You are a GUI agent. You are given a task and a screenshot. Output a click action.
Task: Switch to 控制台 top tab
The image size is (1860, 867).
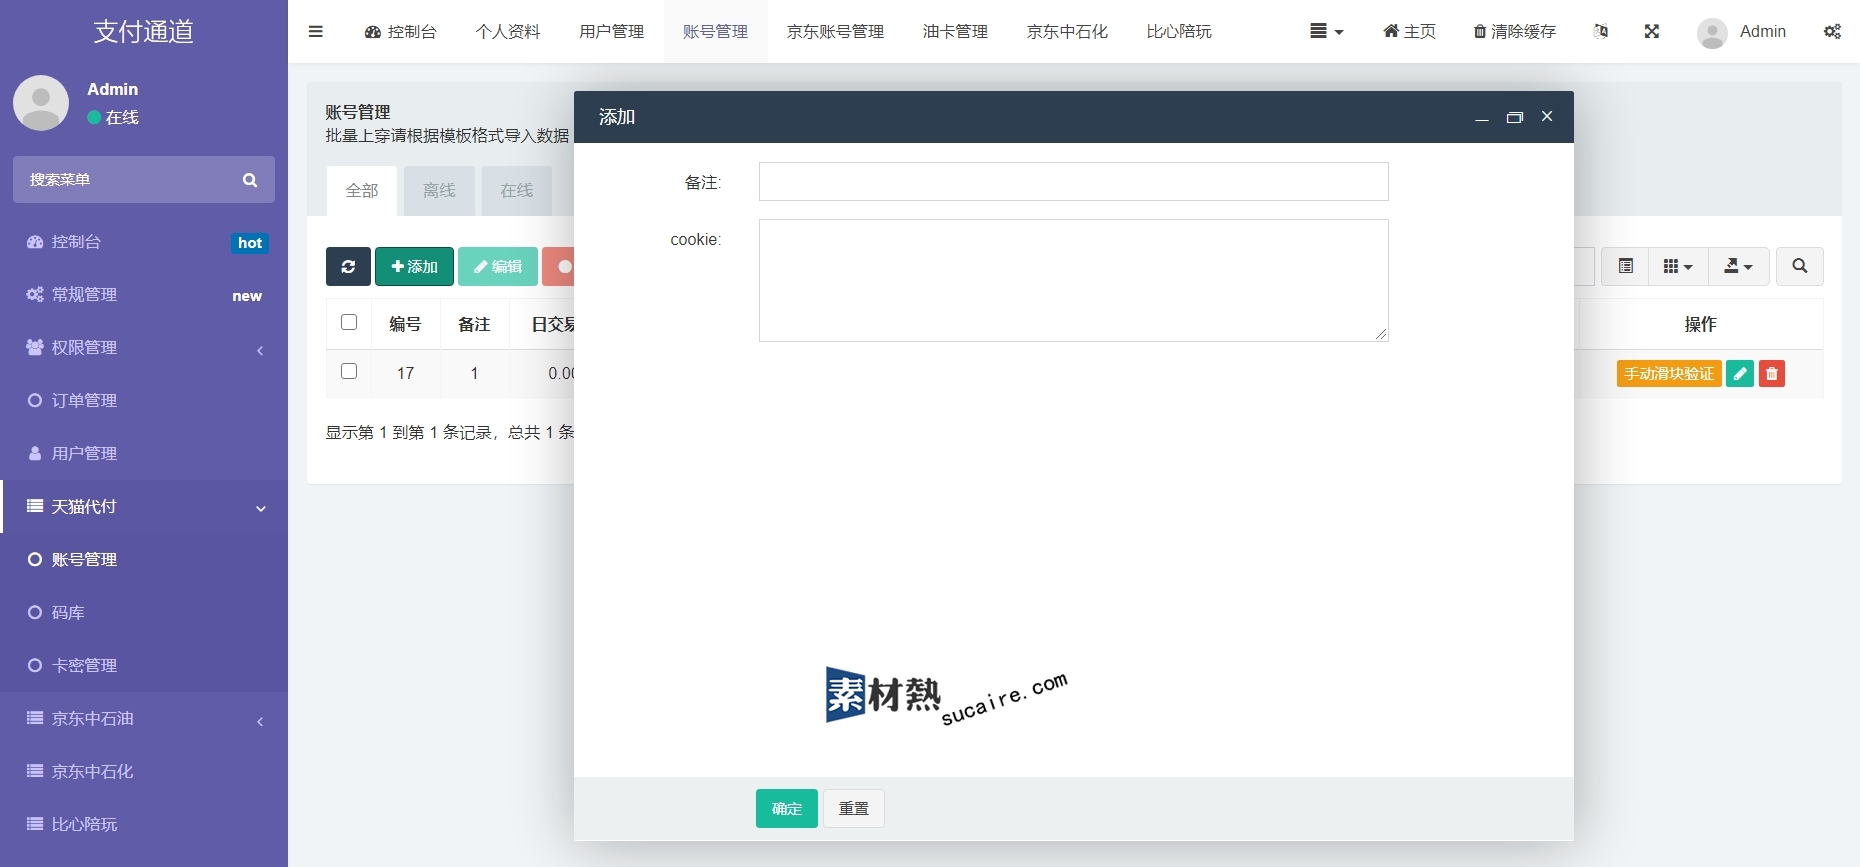coord(401,31)
